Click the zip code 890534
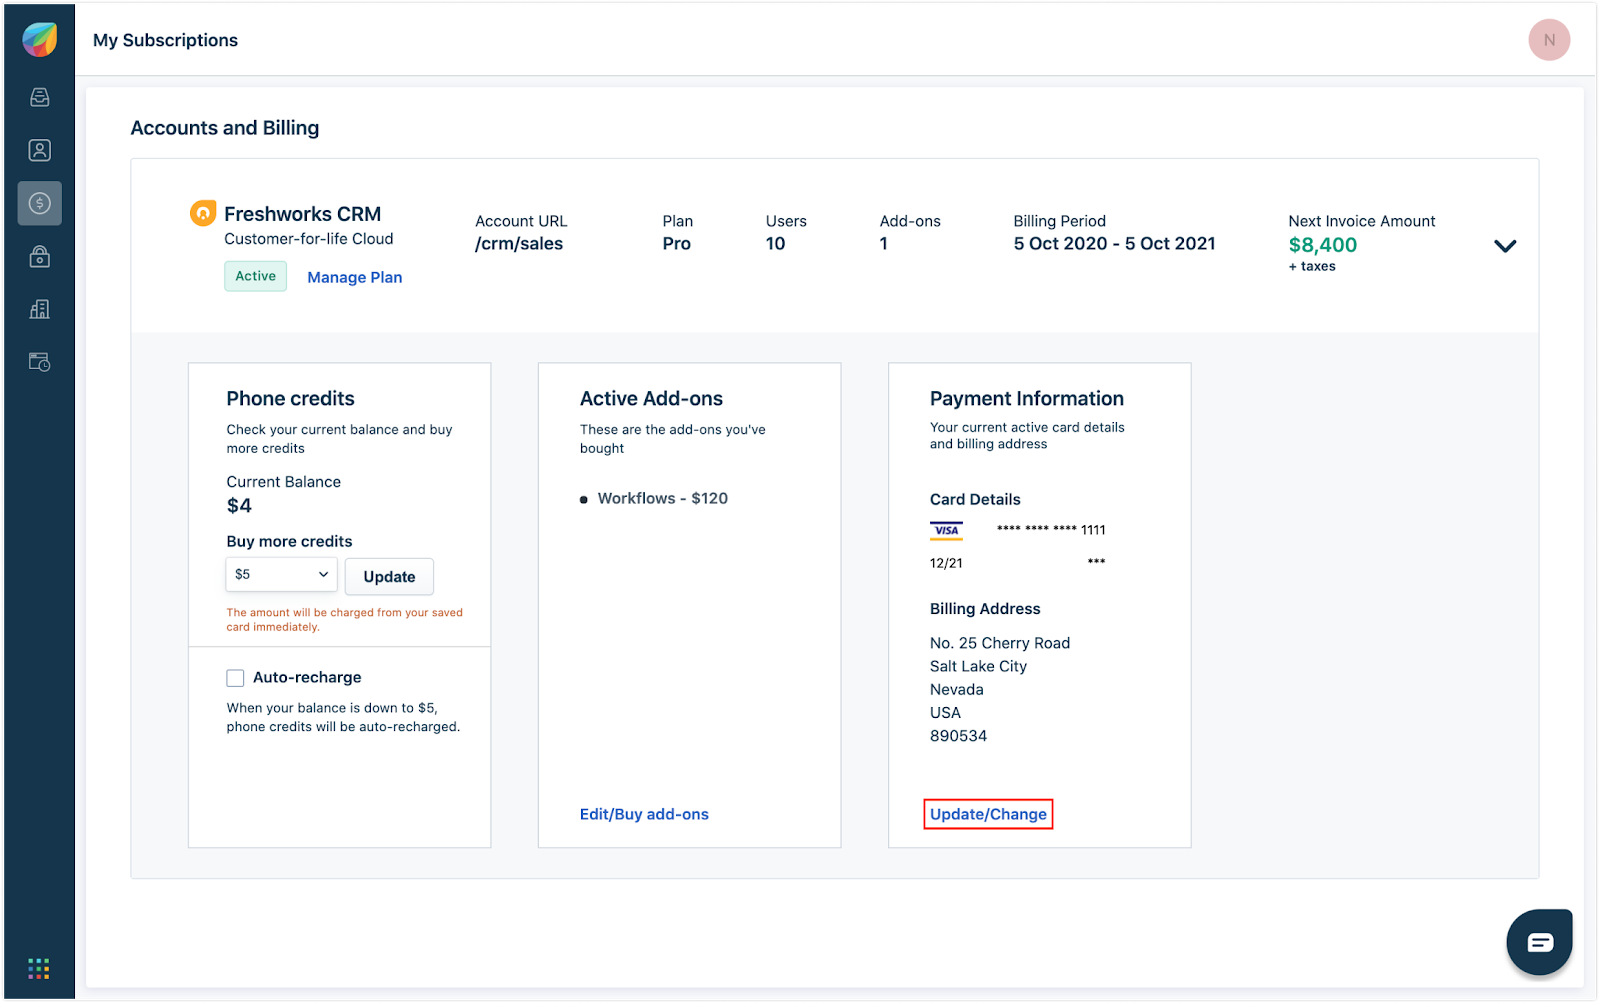Image resolution: width=1600 pixels, height=1003 pixels. click(x=958, y=736)
